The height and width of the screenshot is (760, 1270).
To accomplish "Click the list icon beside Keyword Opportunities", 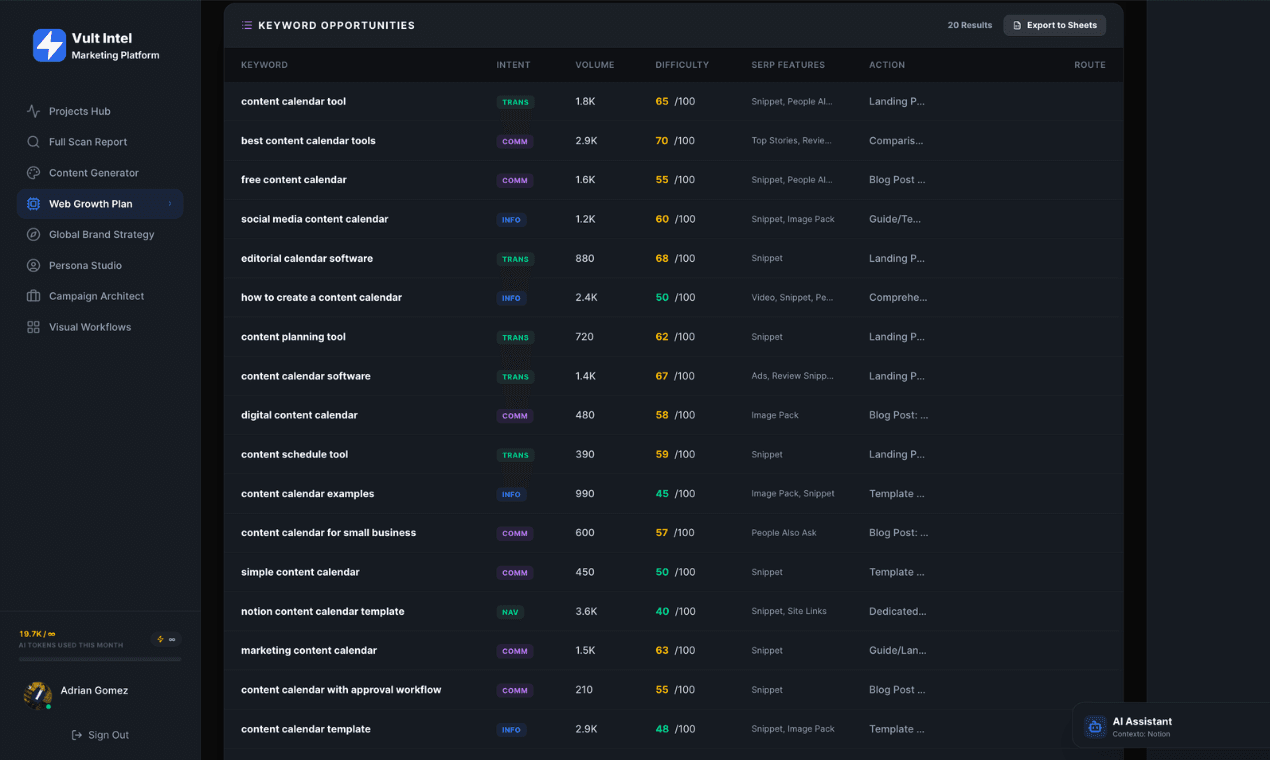I will [x=247, y=25].
